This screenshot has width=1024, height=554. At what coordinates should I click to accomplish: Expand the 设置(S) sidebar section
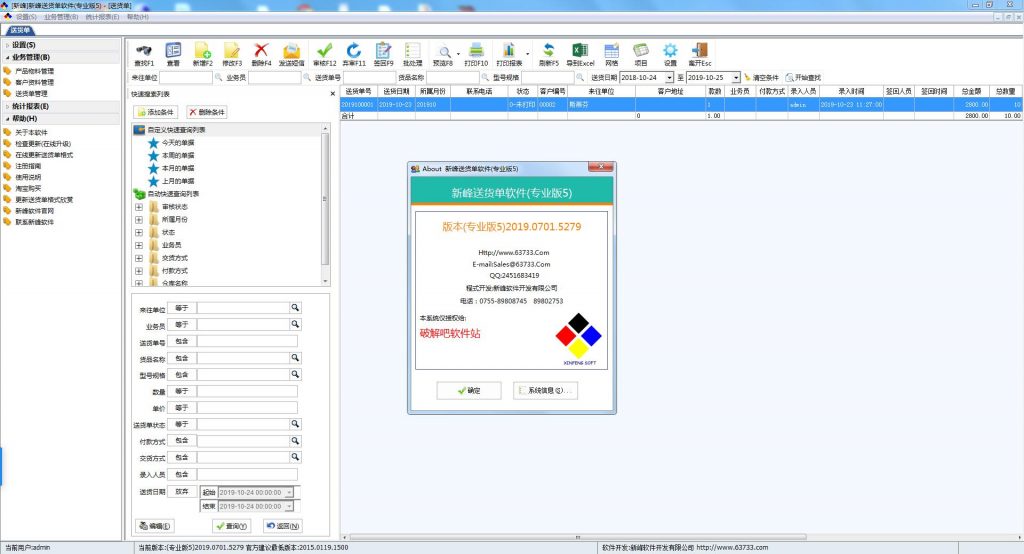(7, 44)
